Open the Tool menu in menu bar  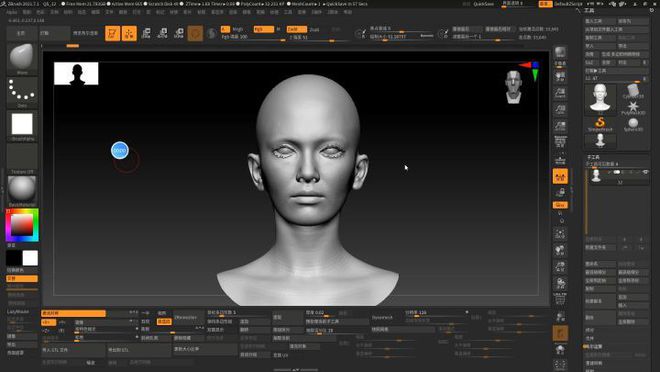coord(288,12)
